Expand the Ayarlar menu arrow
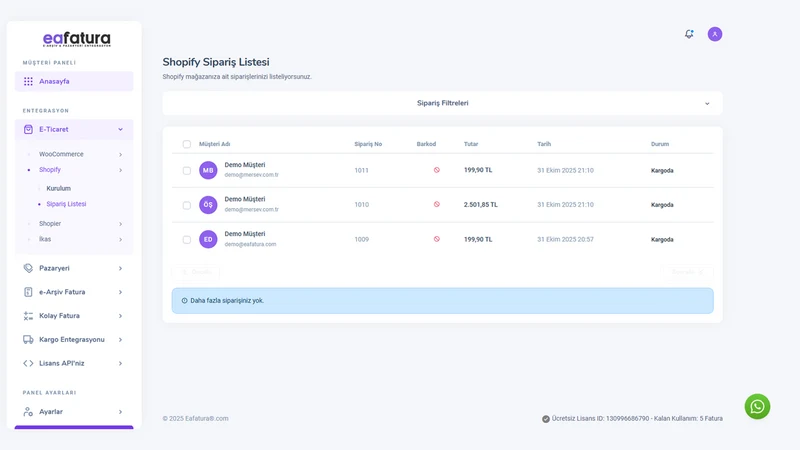 120,412
